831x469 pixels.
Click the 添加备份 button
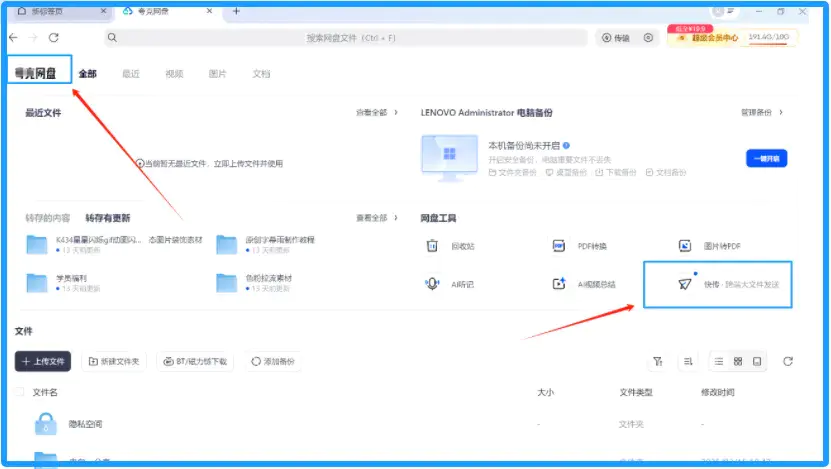pos(273,361)
